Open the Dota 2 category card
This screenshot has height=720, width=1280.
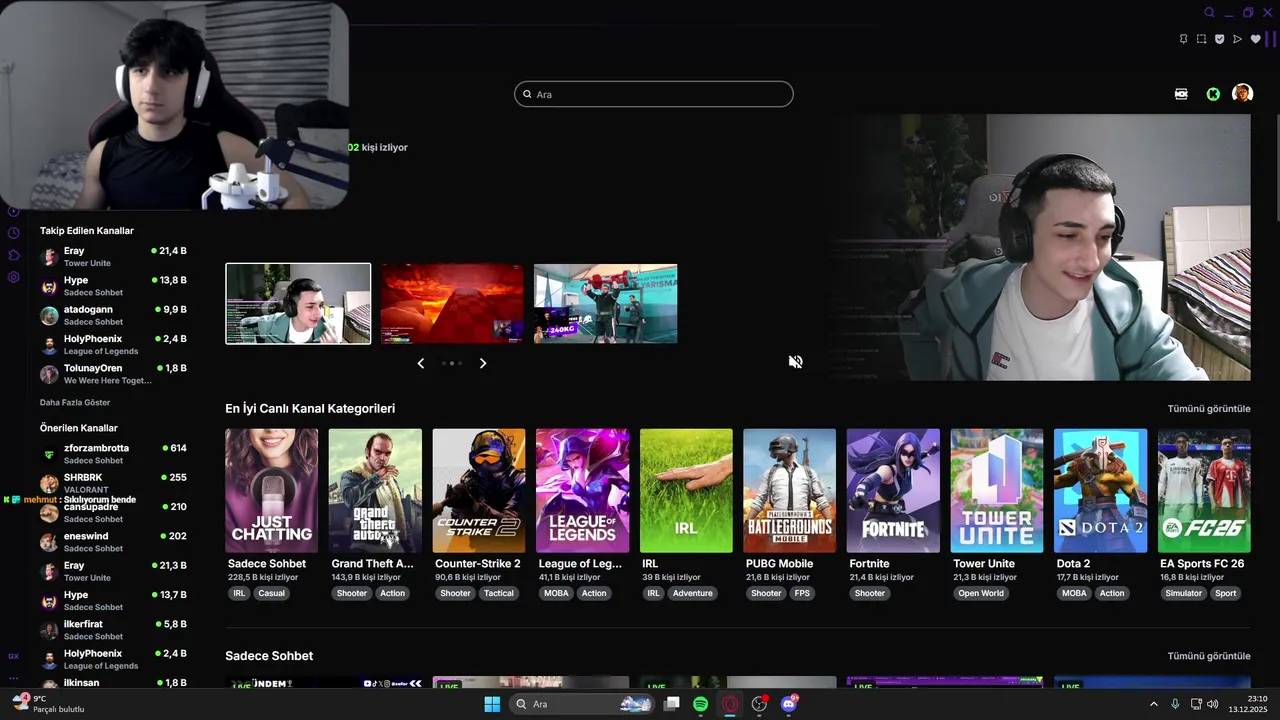[1100, 491]
